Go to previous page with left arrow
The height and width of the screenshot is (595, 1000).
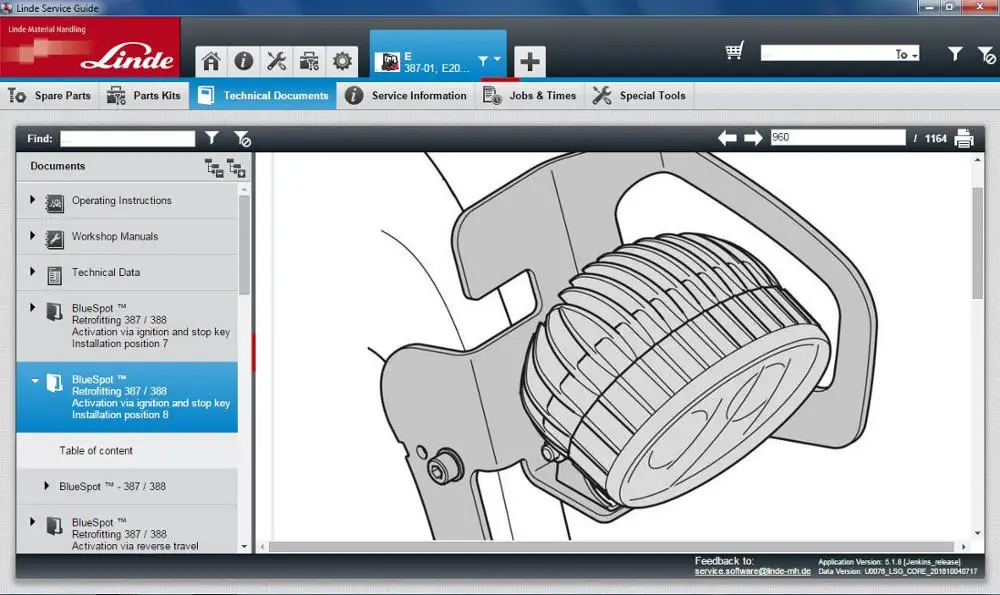pyautogui.click(x=727, y=138)
